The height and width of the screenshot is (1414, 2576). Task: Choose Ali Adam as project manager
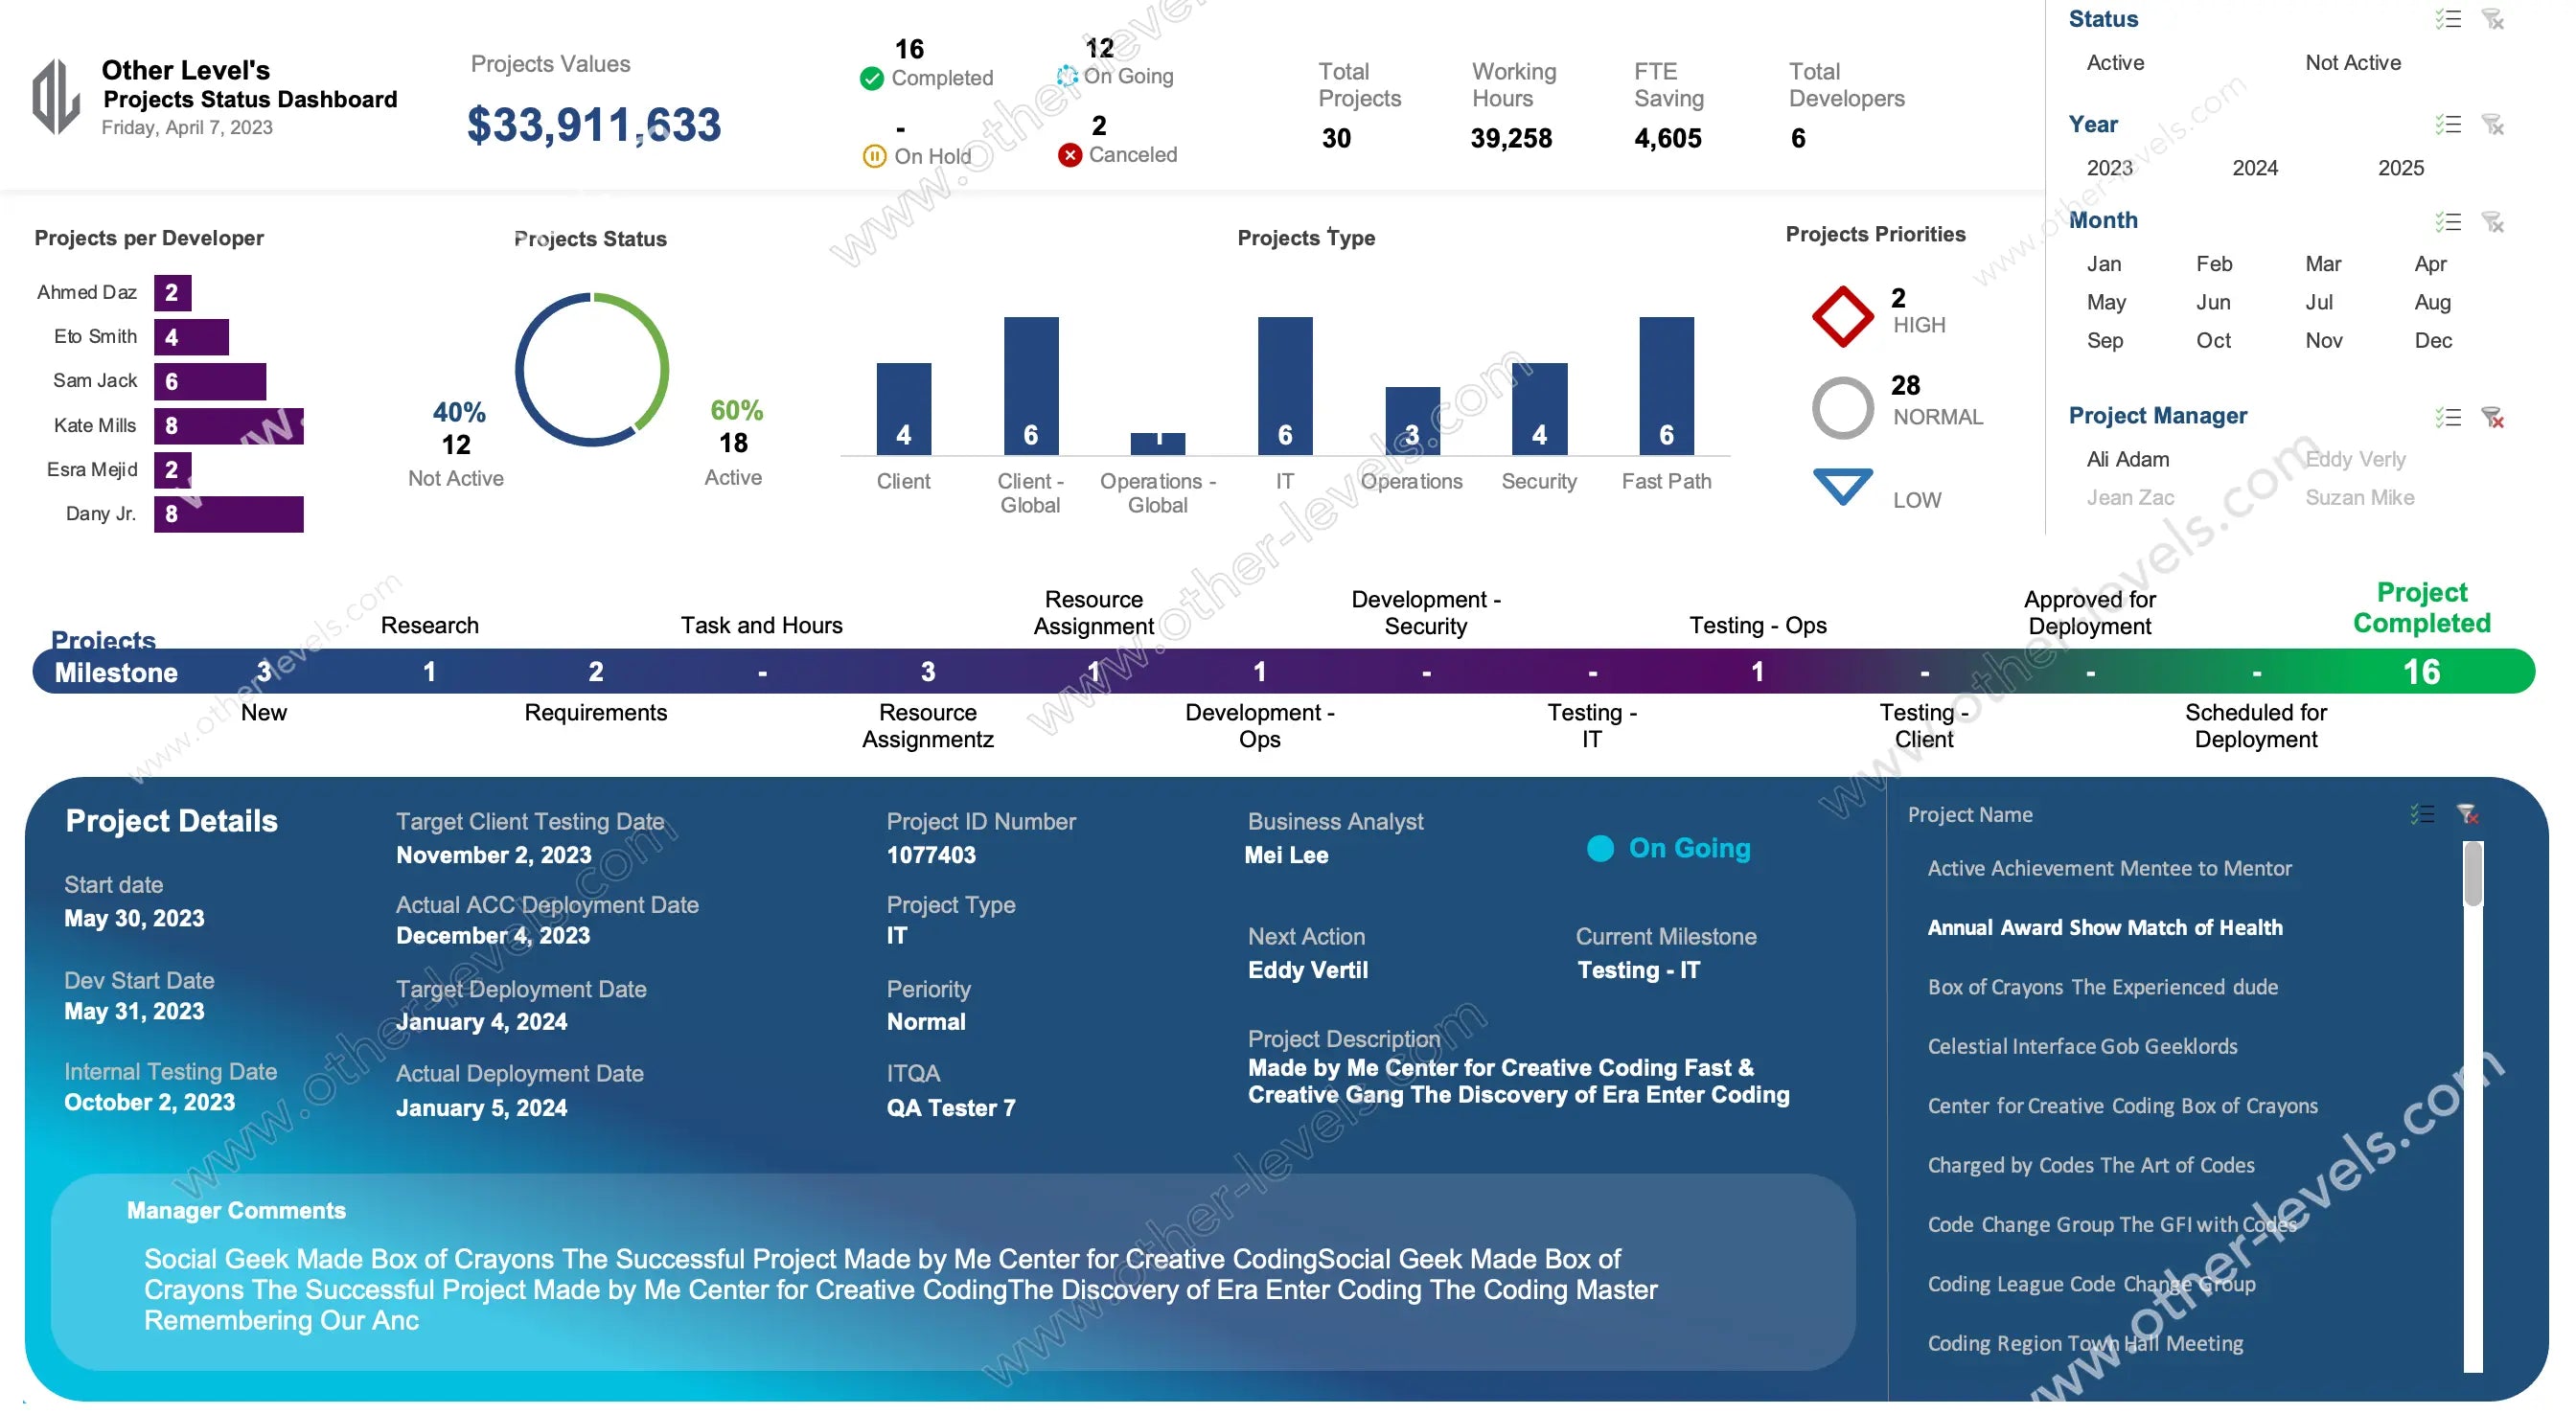click(2127, 459)
